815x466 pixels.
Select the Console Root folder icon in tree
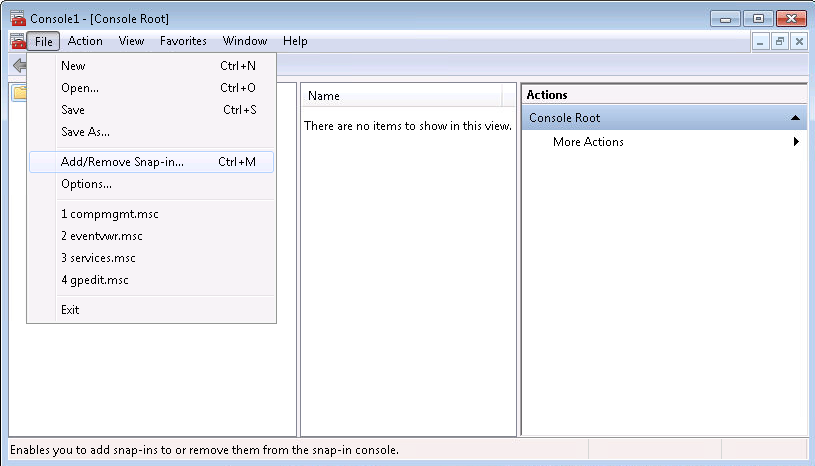point(19,93)
